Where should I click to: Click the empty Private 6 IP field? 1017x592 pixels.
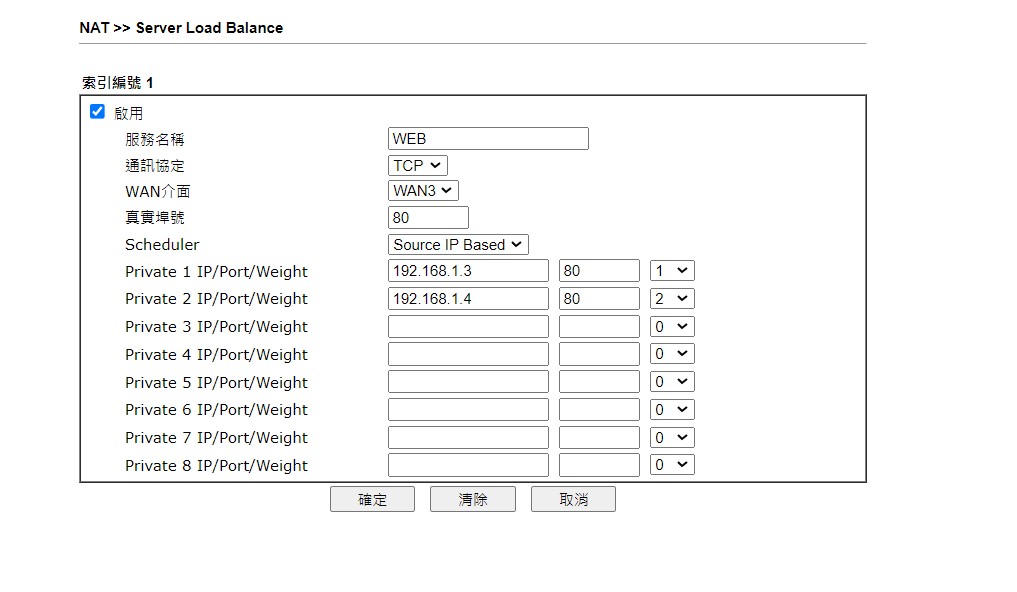(468, 409)
